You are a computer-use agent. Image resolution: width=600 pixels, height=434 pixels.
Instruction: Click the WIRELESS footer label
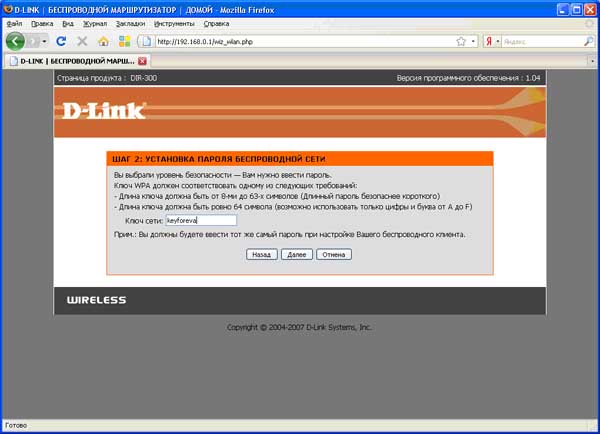coord(96,300)
